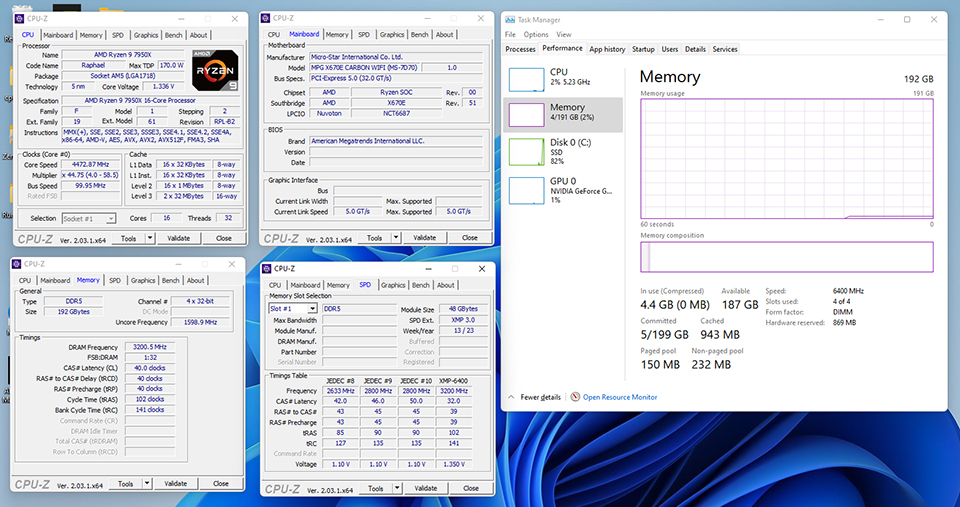Screen dimensions: 960x507
Task: Open the Options menu in Task Manager
Action: click(x=536, y=34)
